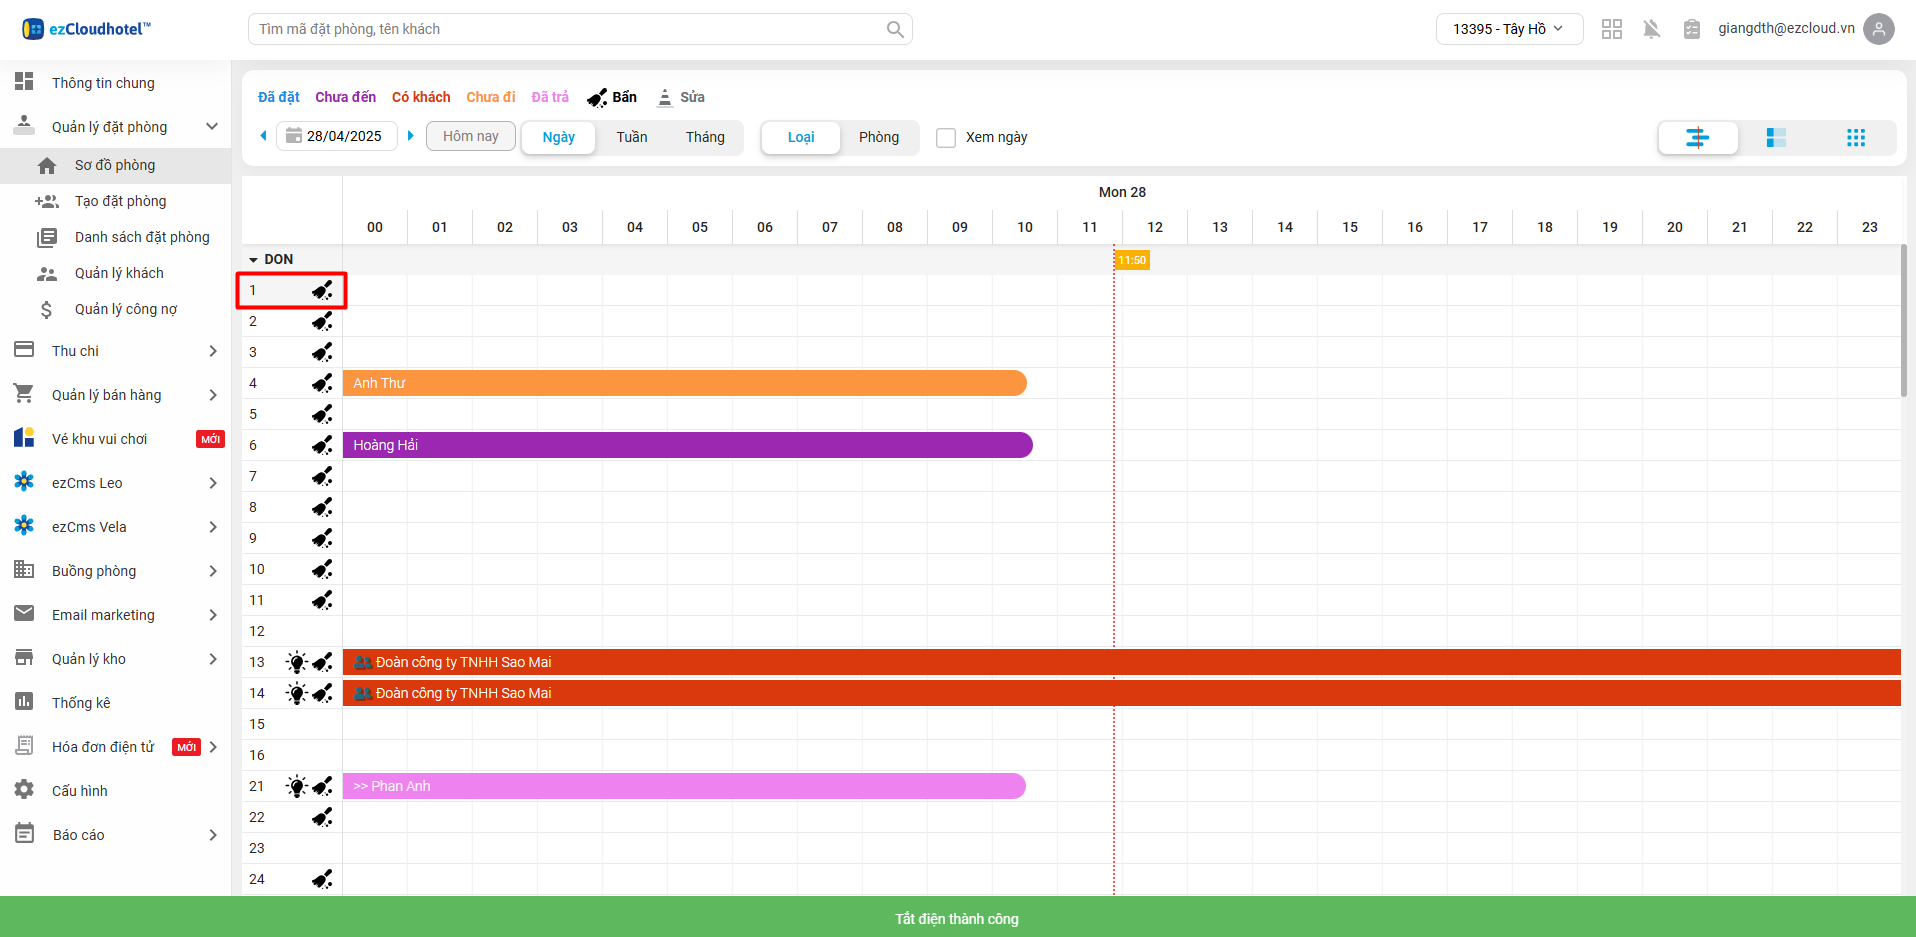Click the search magnifier icon
The image size is (1916, 937).
tap(895, 30)
